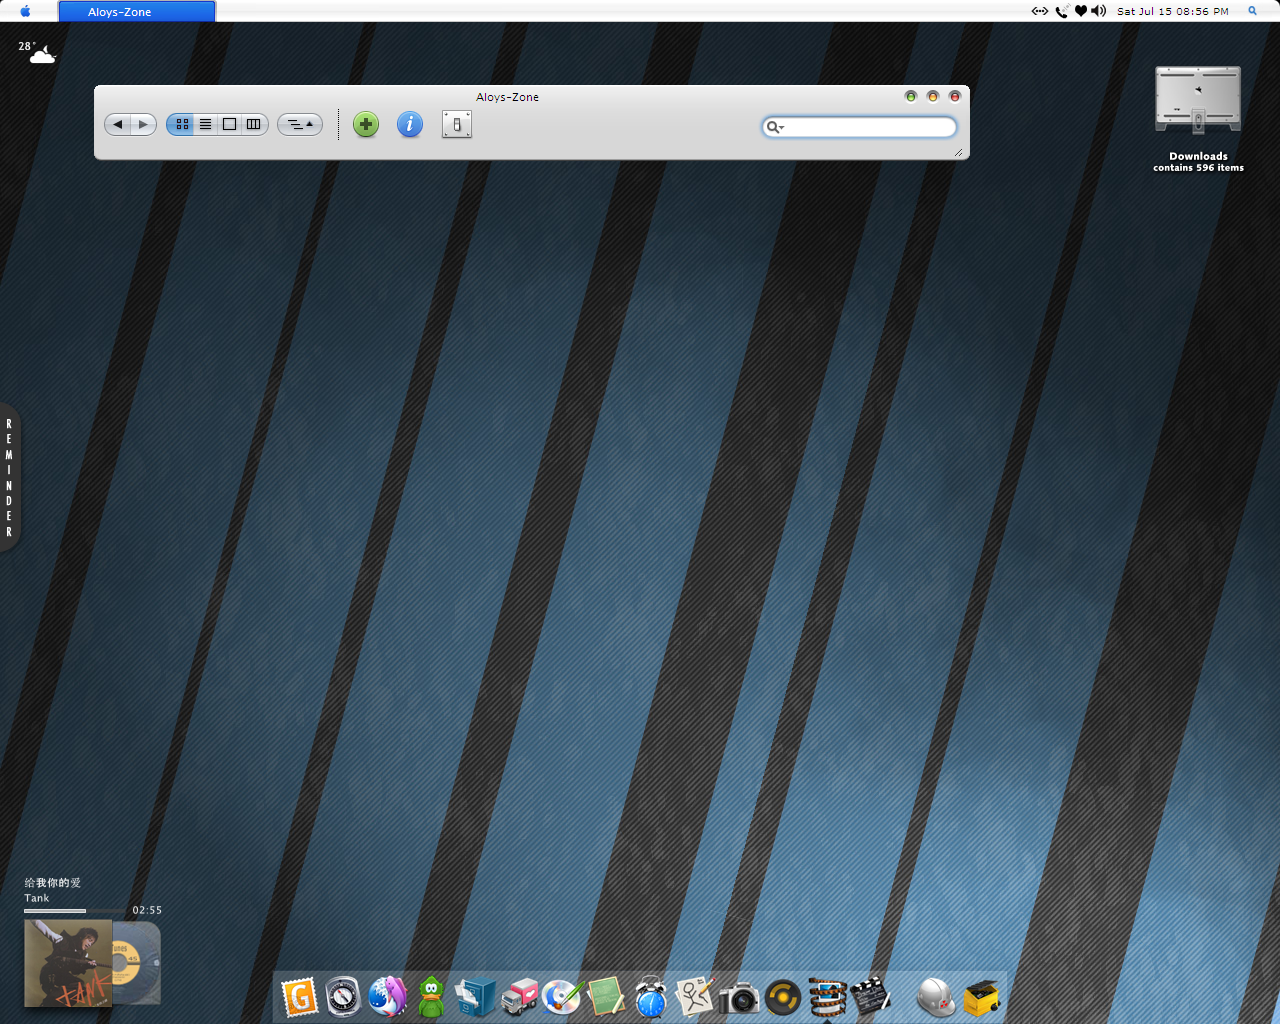The image size is (1280, 1024).
Task: Launch the camera dock app
Action: (x=739, y=997)
